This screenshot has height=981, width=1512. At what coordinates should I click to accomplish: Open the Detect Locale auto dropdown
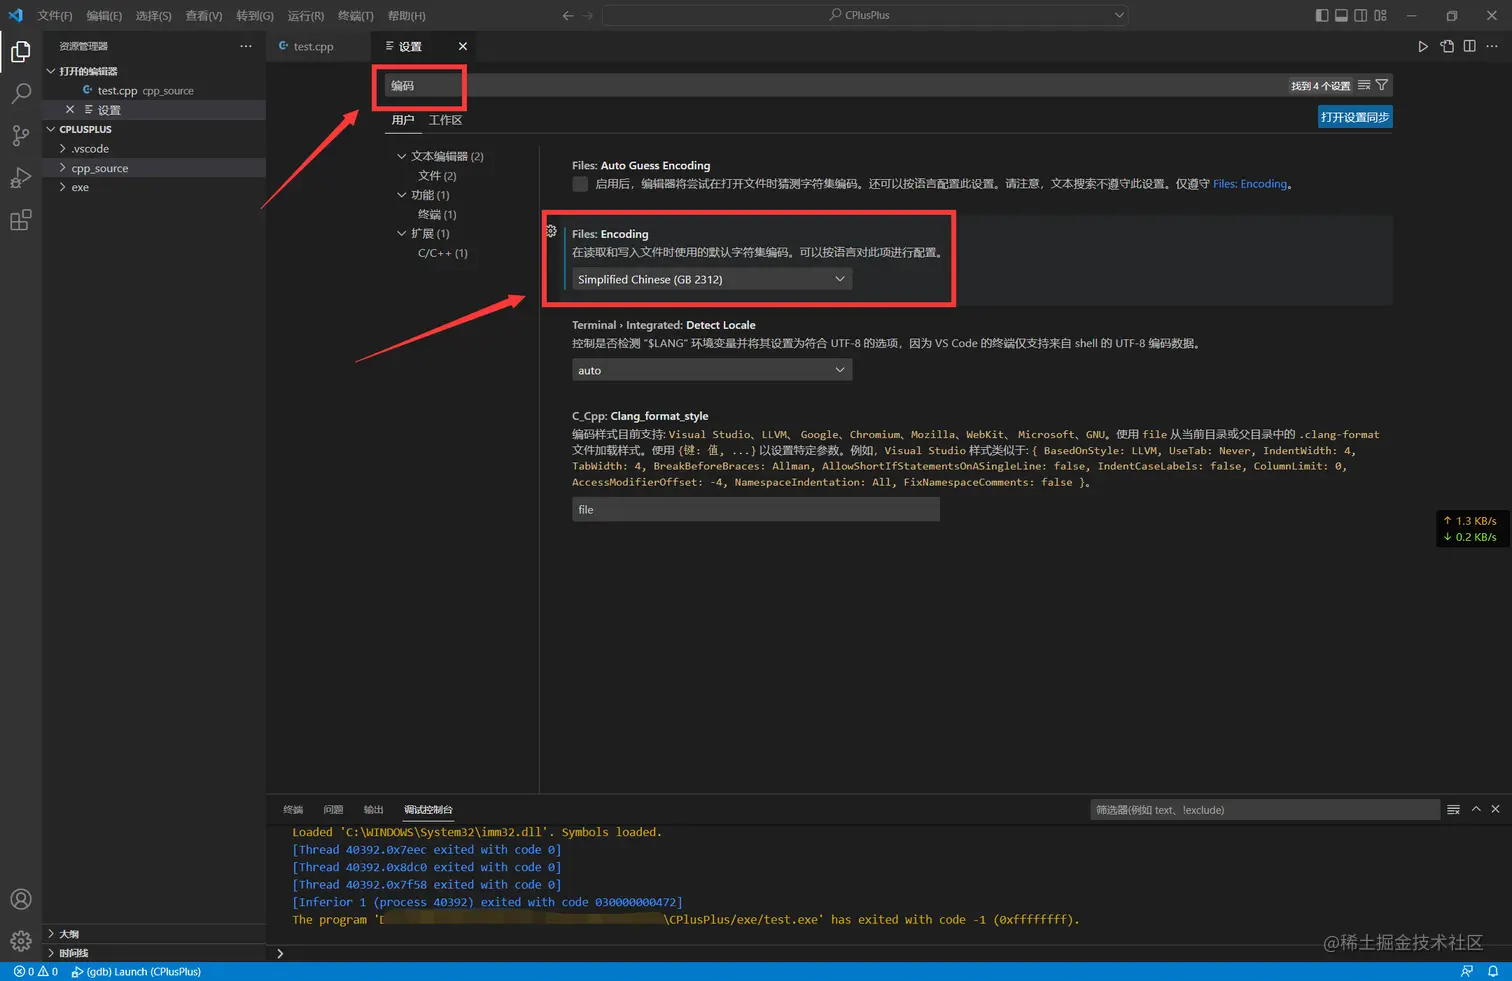[712, 370]
